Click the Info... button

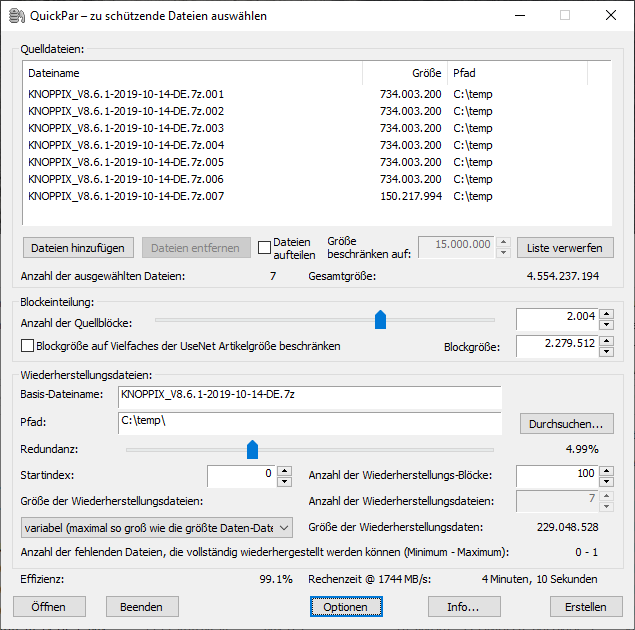(464, 607)
